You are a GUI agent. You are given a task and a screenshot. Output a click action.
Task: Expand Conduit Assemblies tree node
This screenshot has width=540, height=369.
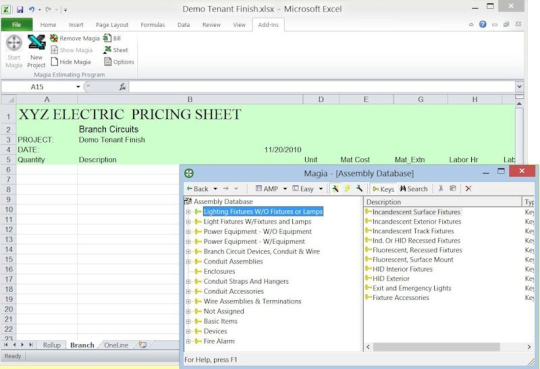point(188,262)
